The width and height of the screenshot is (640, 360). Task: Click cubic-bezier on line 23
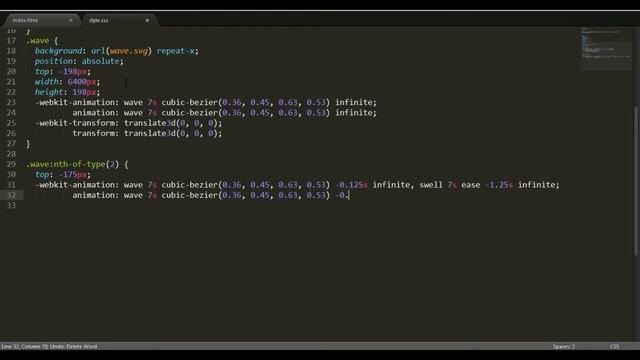coord(190,102)
